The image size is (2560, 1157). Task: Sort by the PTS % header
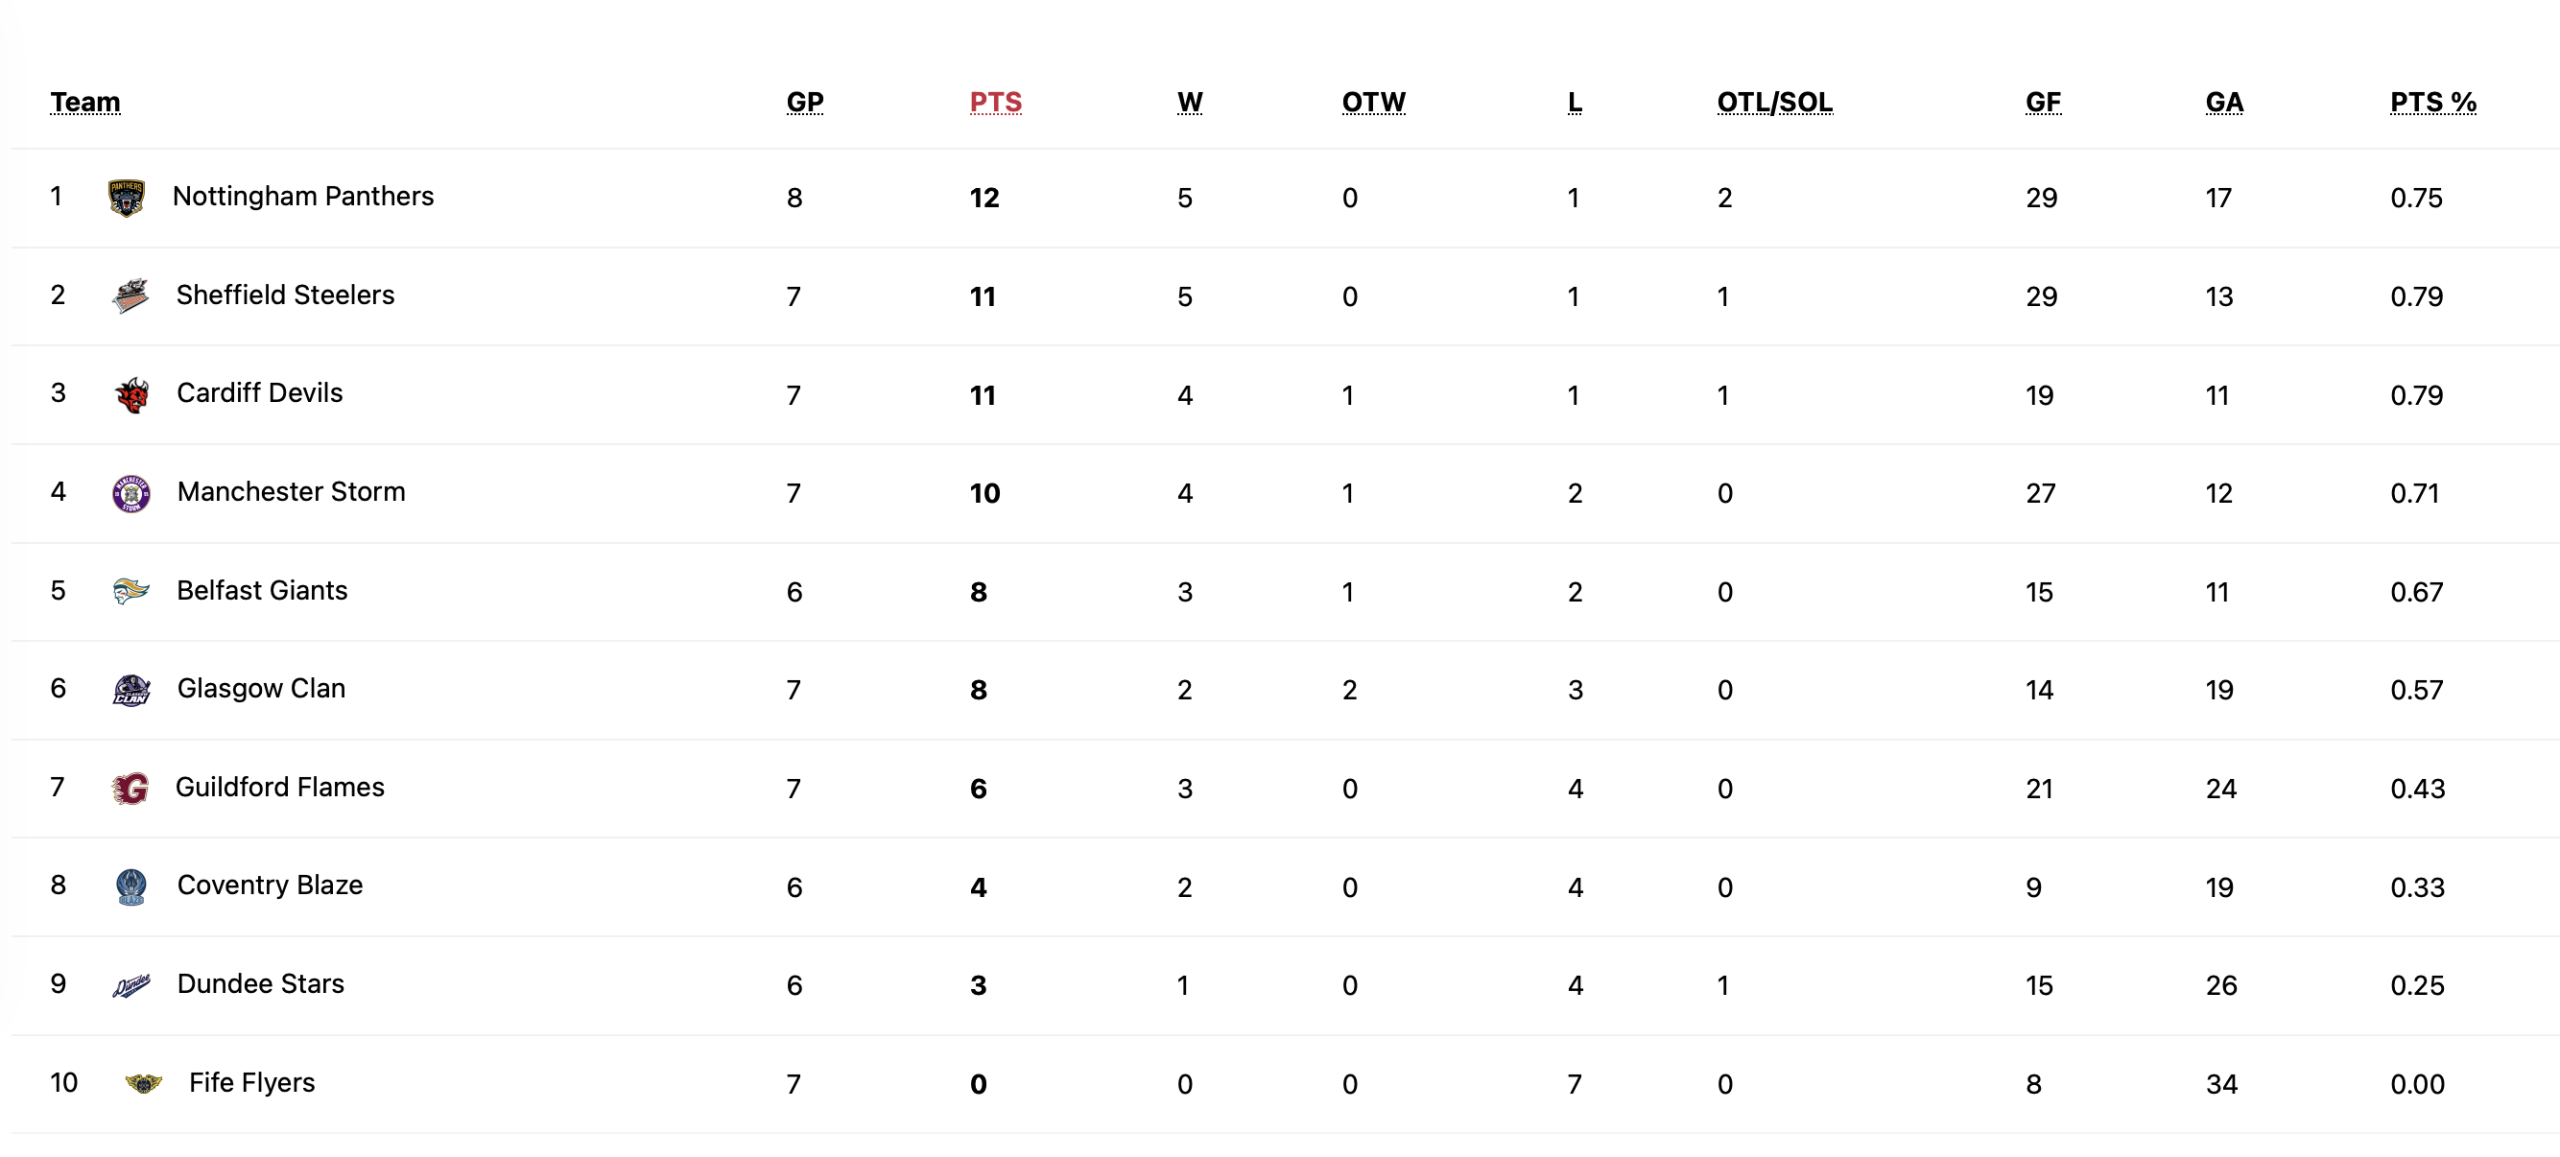[x=2431, y=102]
